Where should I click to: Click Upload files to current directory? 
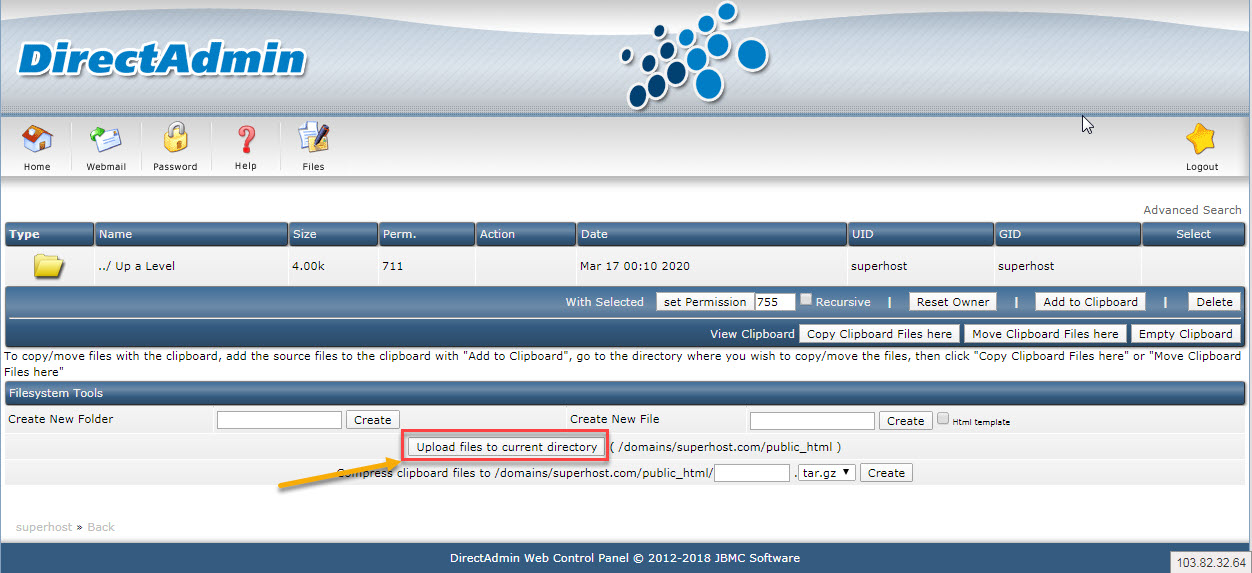pyautogui.click(x=506, y=447)
